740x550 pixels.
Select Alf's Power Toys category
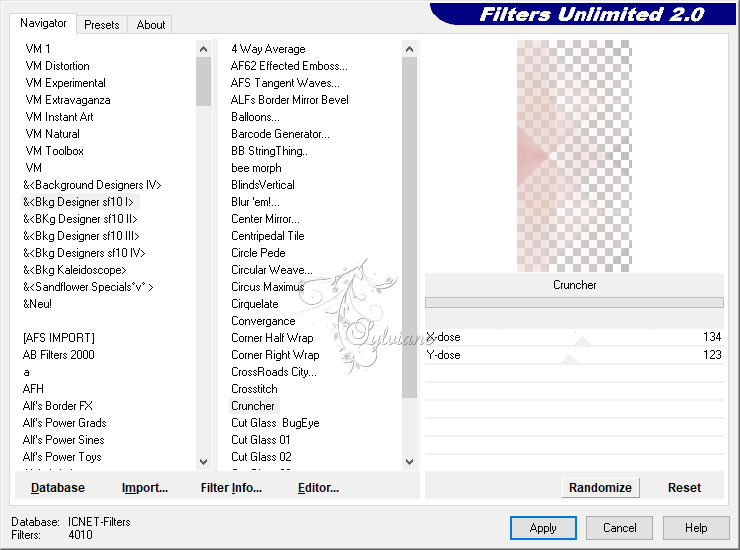click(x=62, y=457)
